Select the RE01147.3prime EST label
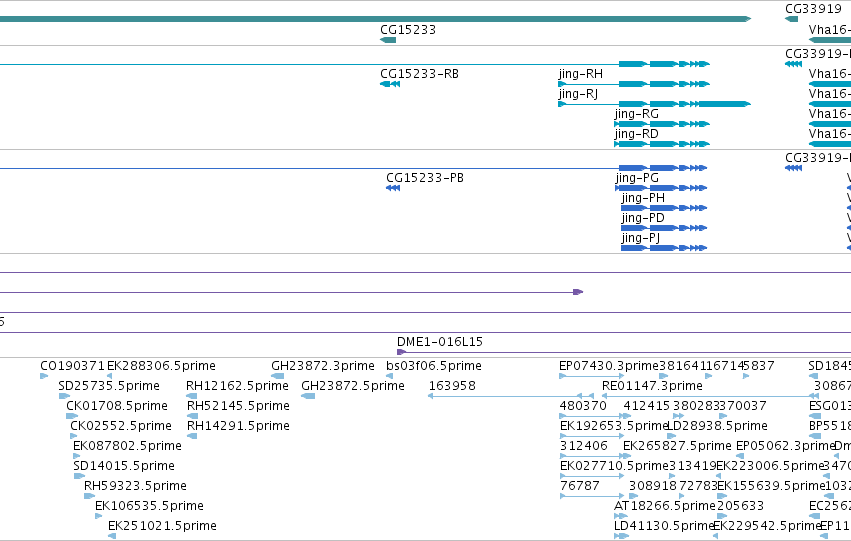This screenshot has height=541, width=851. pos(652,386)
